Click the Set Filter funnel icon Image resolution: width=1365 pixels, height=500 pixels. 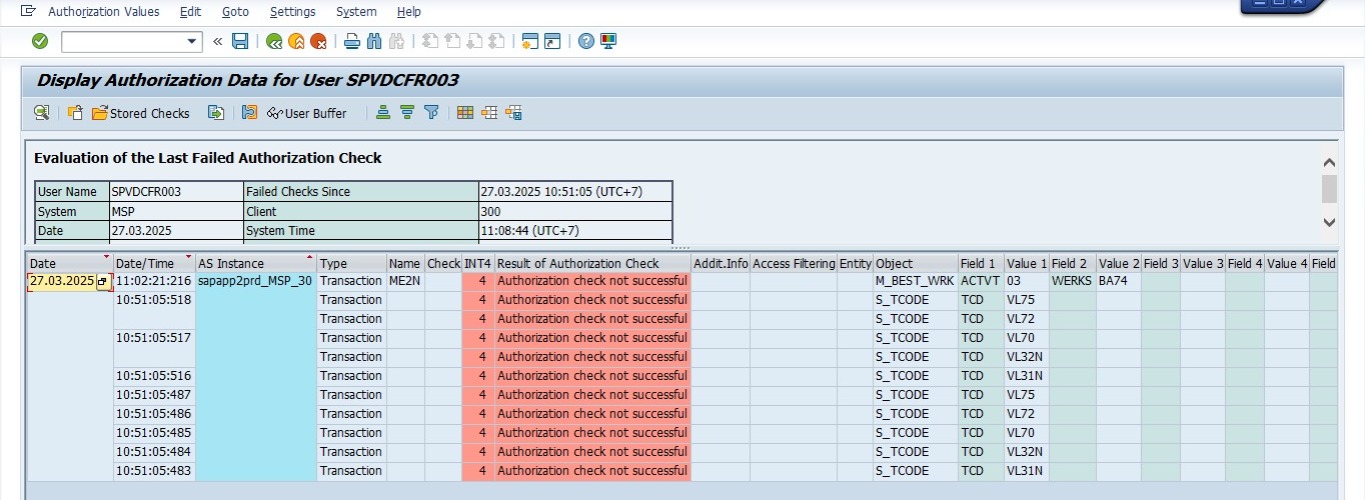431,113
